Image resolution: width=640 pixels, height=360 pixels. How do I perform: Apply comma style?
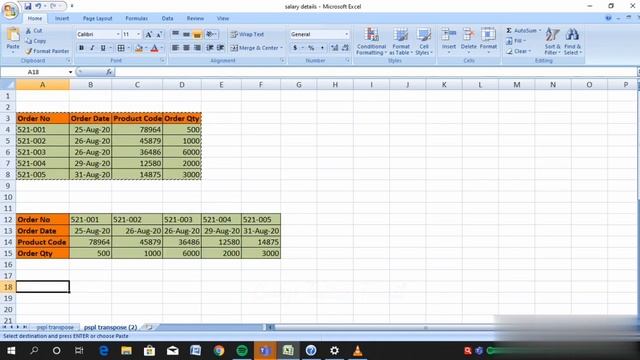point(322,48)
